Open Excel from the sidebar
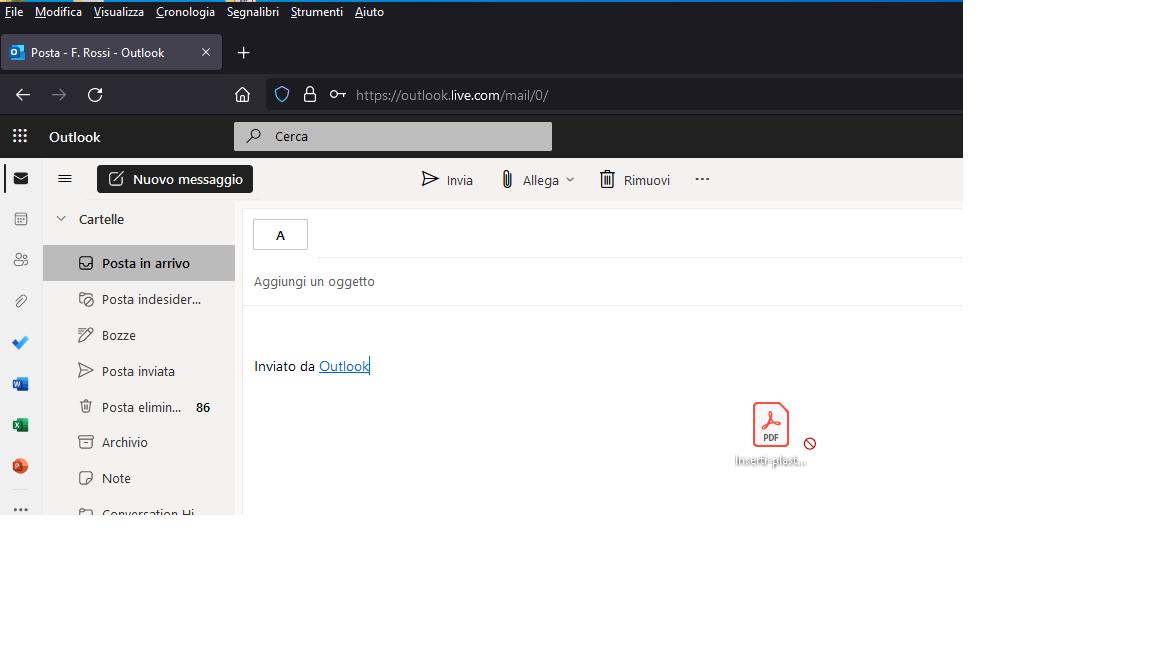 pos(20,424)
